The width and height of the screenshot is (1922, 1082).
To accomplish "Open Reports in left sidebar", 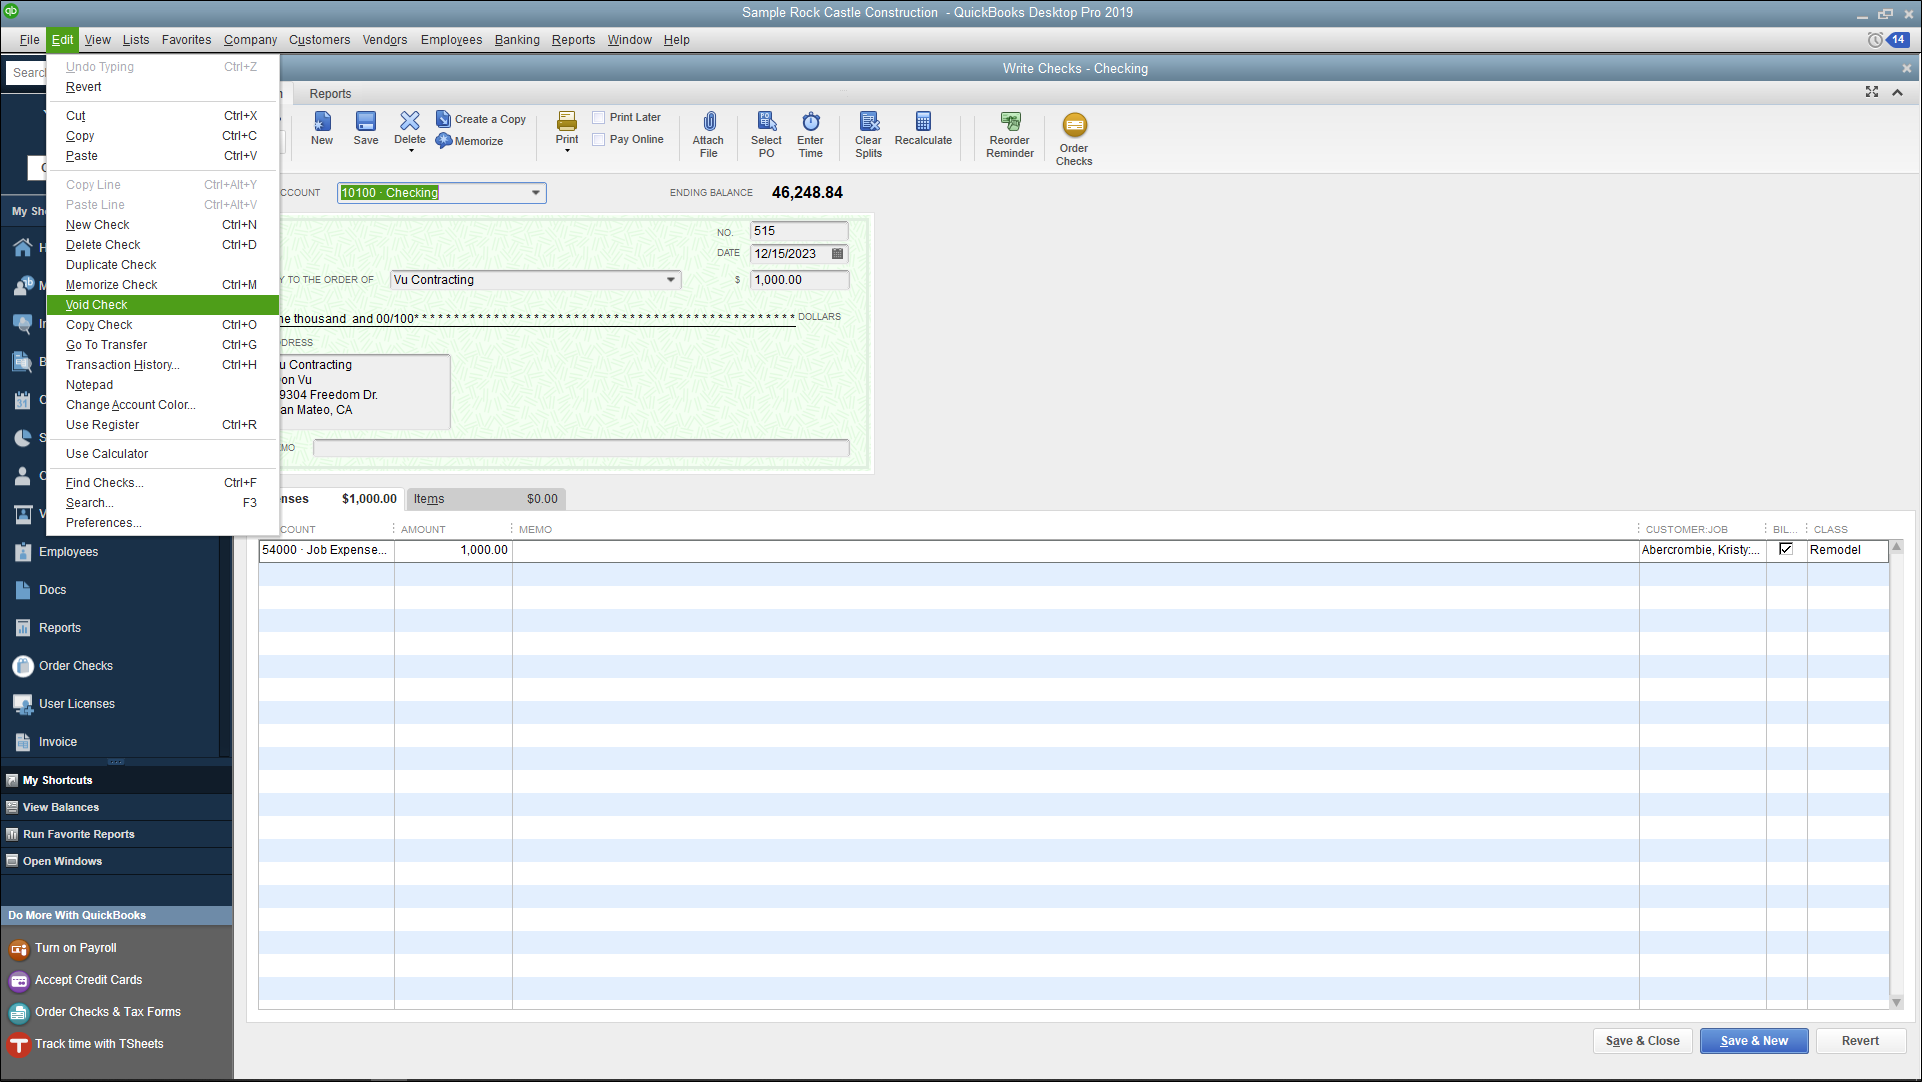I will [59, 628].
